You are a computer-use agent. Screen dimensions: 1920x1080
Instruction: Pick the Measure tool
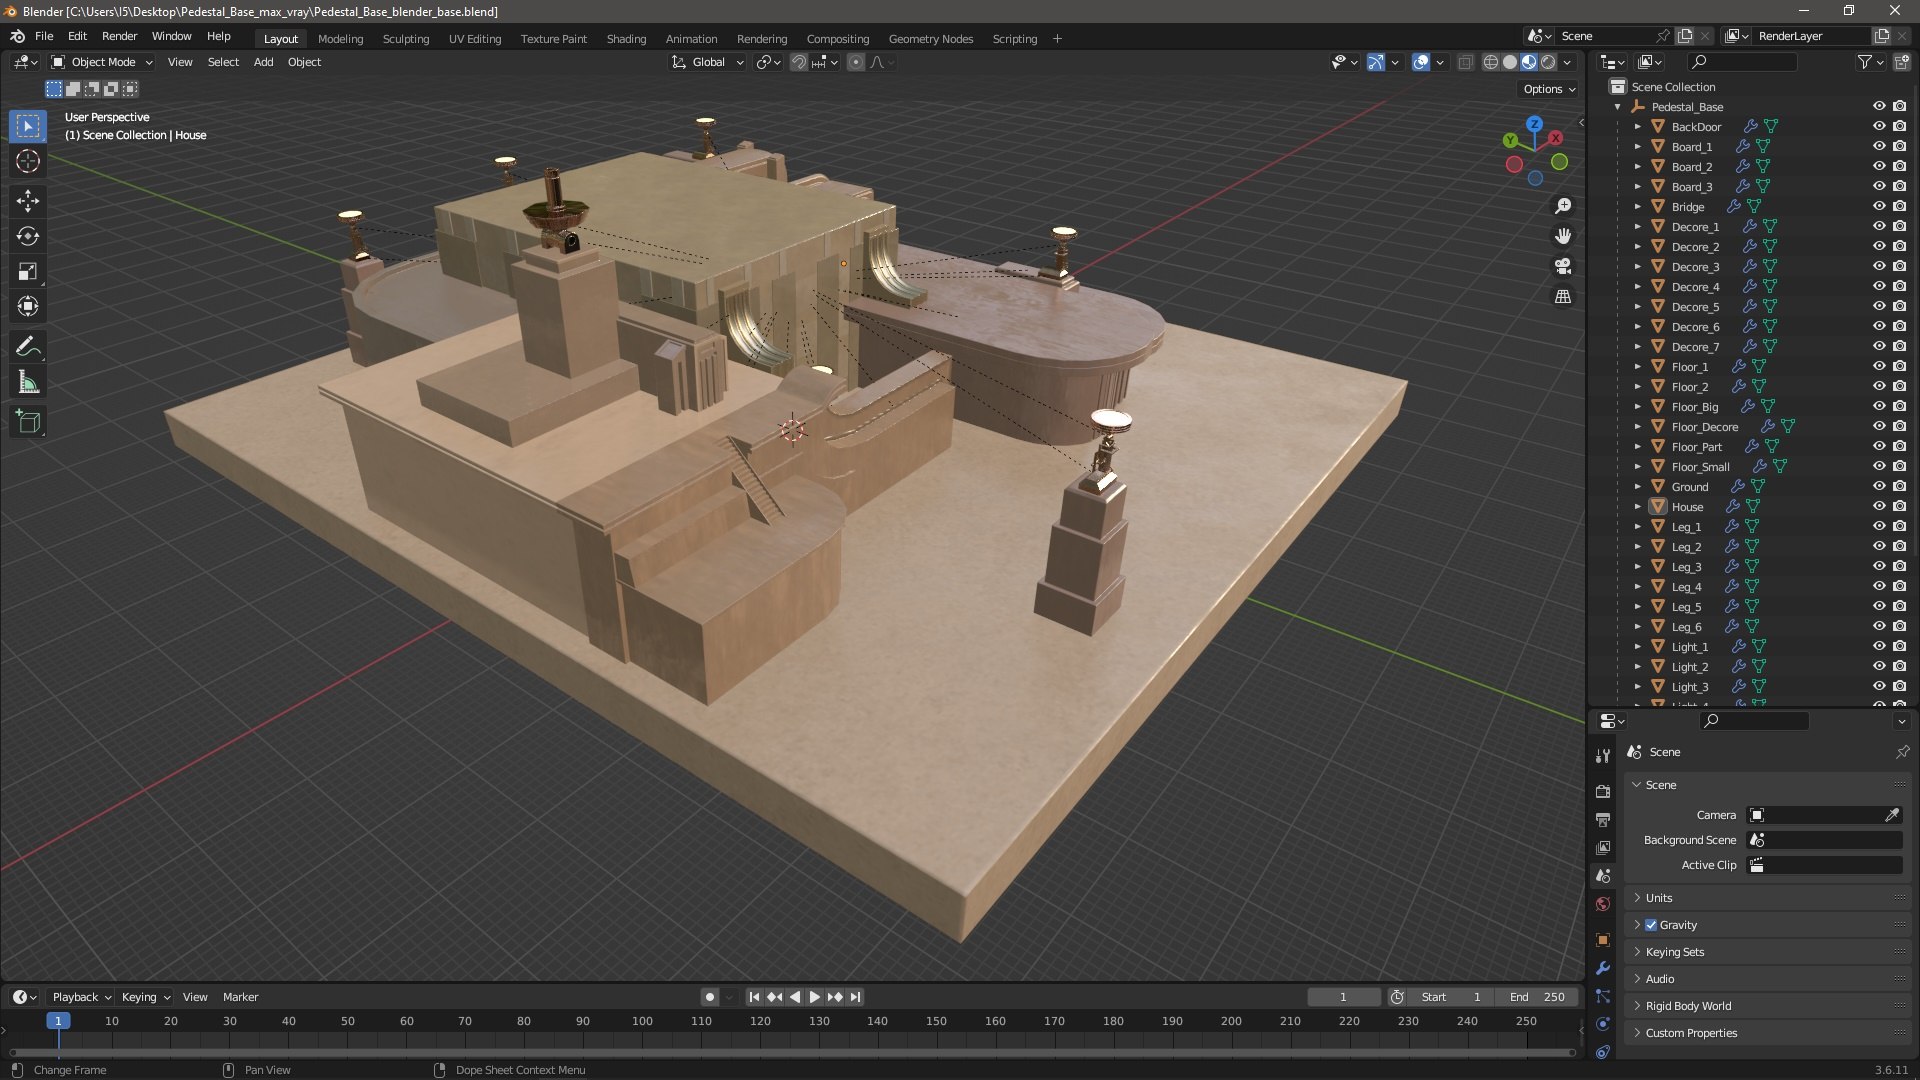point(28,383)
